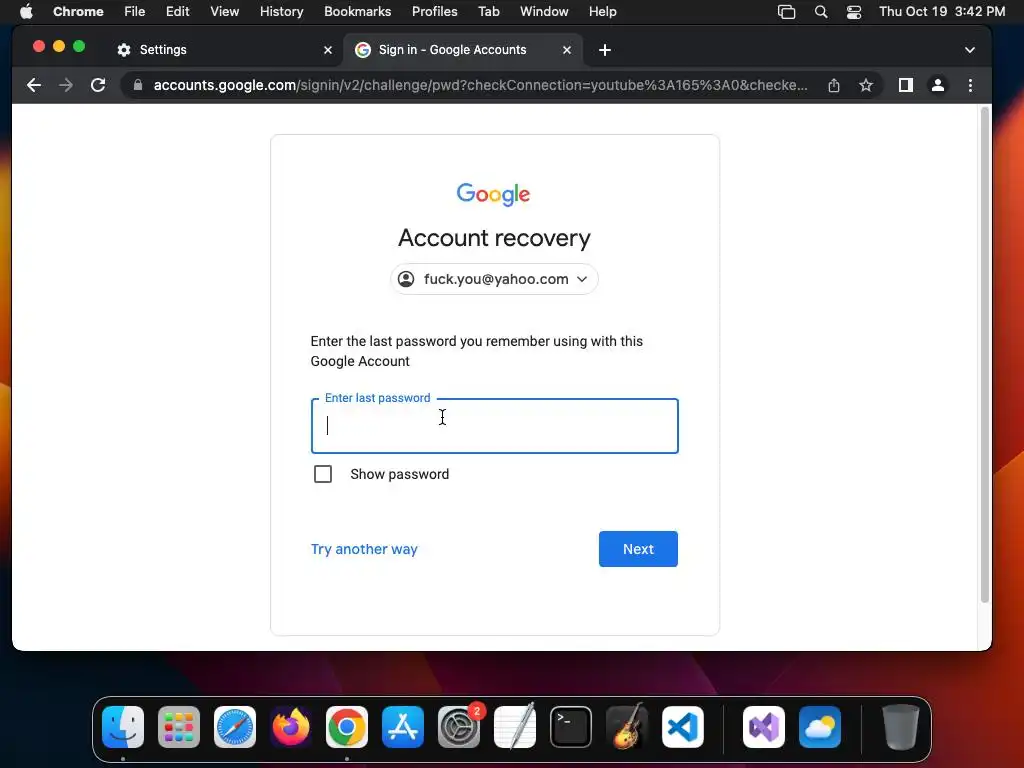Open the cloud app in the Dock

coord(820,727)
